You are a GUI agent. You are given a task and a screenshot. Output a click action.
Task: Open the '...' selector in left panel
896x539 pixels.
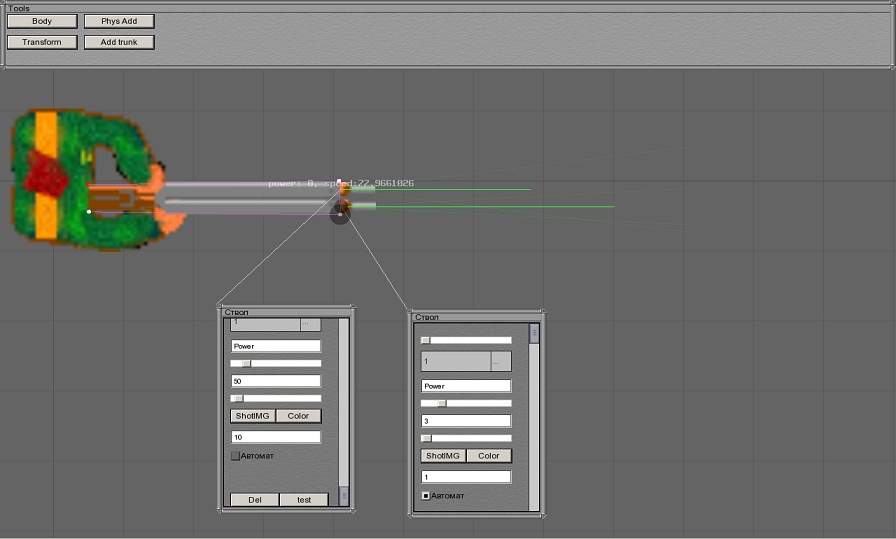point(310,324)
